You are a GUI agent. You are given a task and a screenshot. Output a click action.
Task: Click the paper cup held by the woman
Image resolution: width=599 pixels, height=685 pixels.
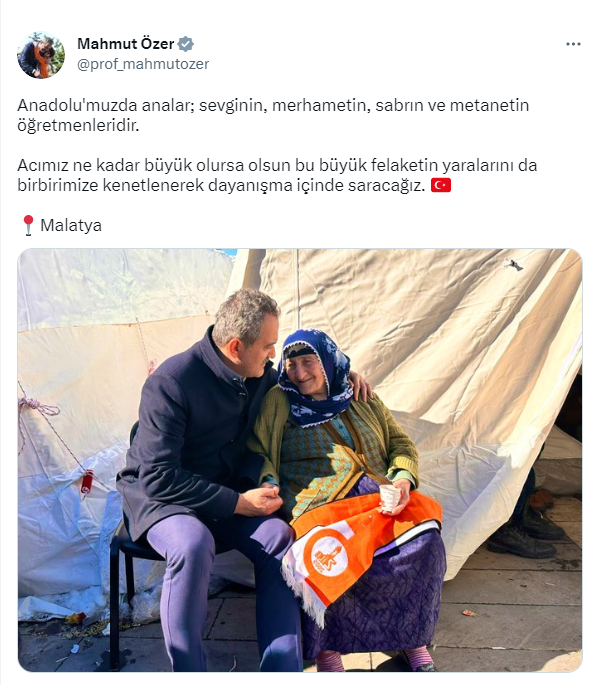coord(390,498)
